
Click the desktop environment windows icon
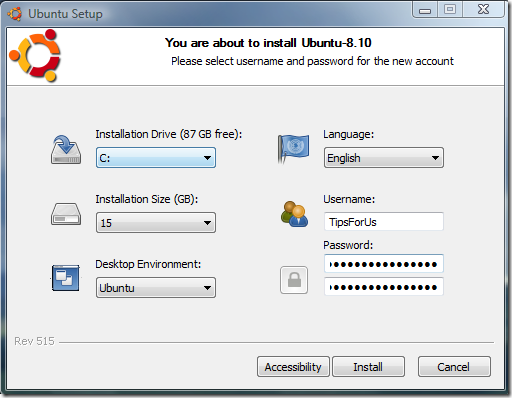pyautogui.click(x=66, y=278)
